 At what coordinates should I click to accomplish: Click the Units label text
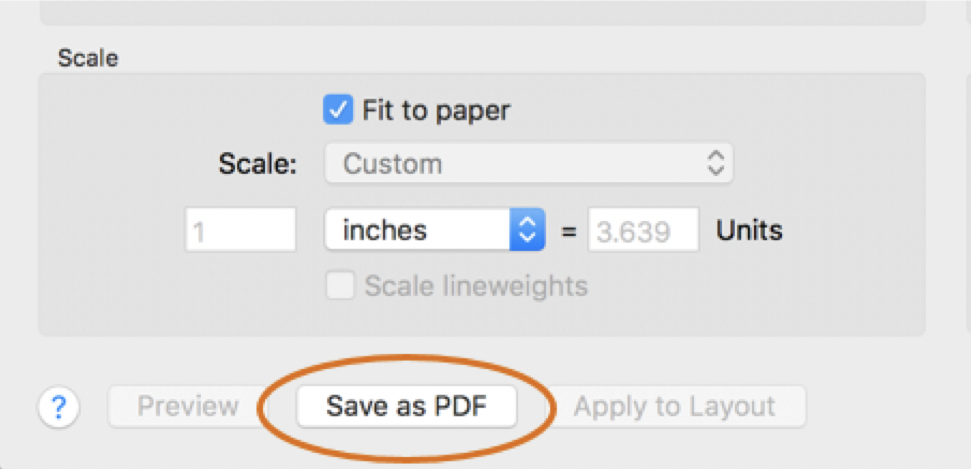click(749, 231)
